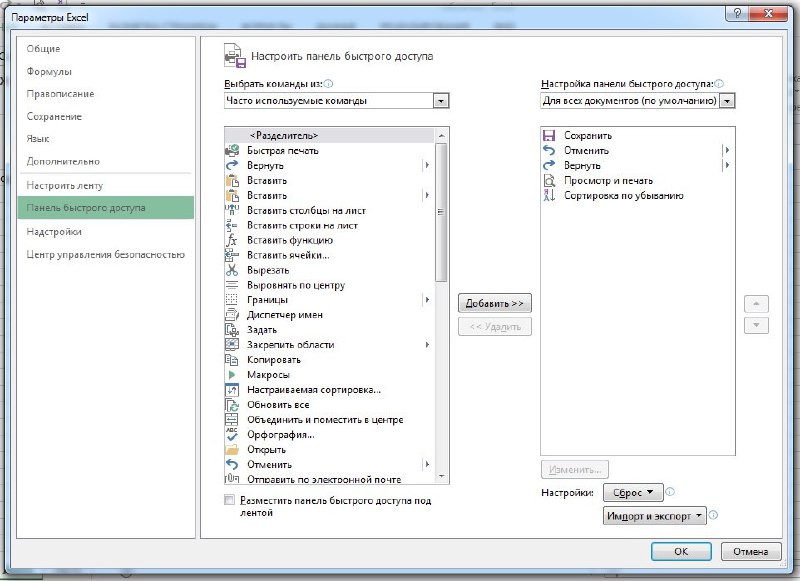
Task: Click the command list vertical scrollbar thumb
Action: [x=441, y=212]
